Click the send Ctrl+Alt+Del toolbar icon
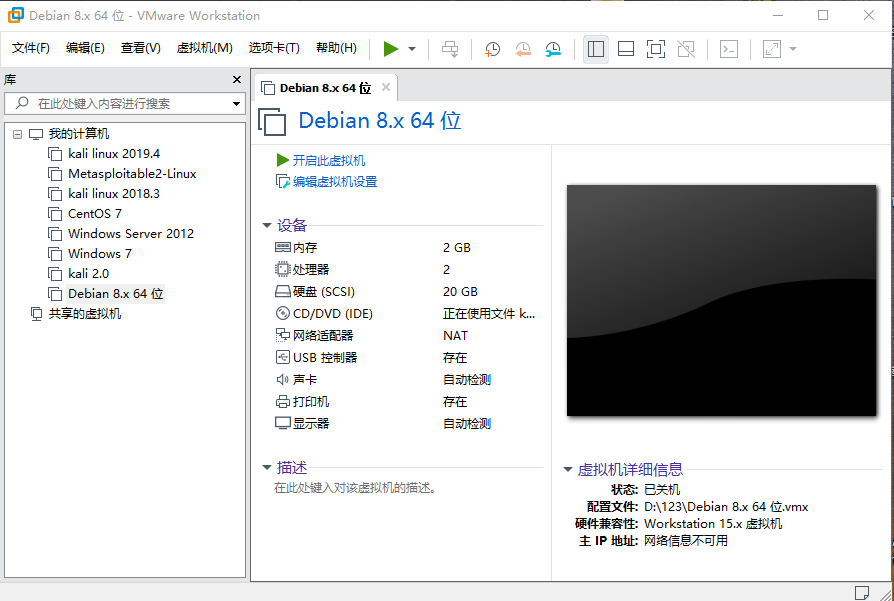The height and width of the screenshot is (601, 894). click(x=450, y=49)
